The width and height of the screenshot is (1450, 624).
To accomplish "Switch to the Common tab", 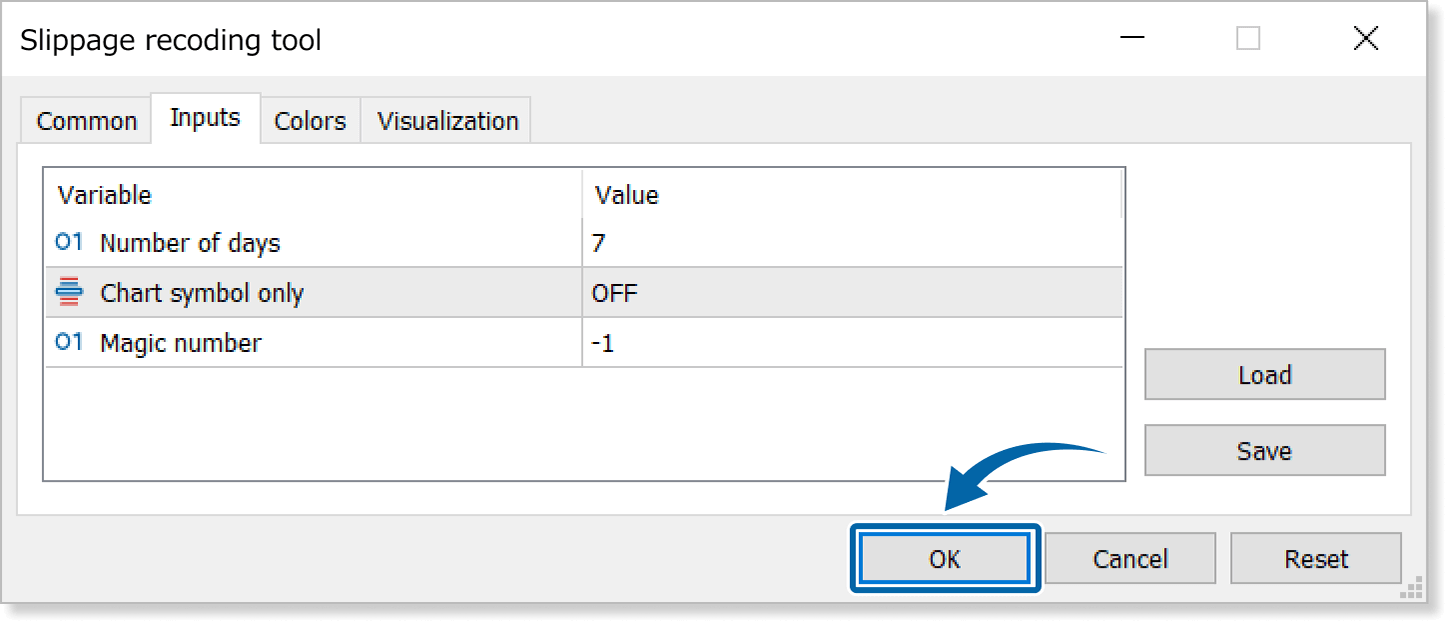I will pyautogui.click(x=86, y=121).
